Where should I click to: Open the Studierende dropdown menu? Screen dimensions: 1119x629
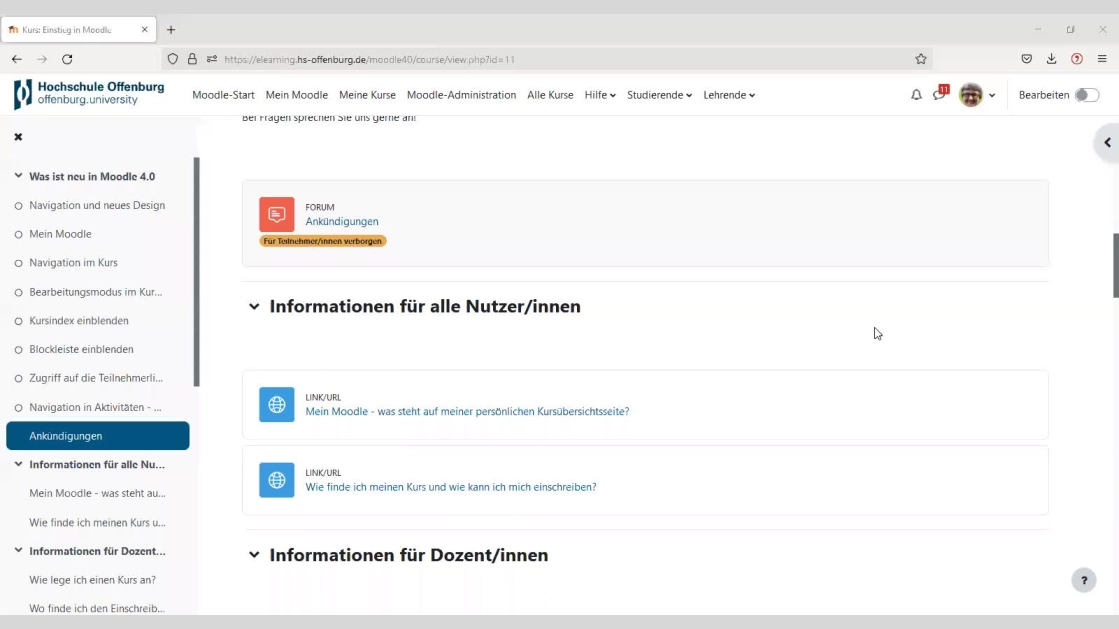(659, 95)
